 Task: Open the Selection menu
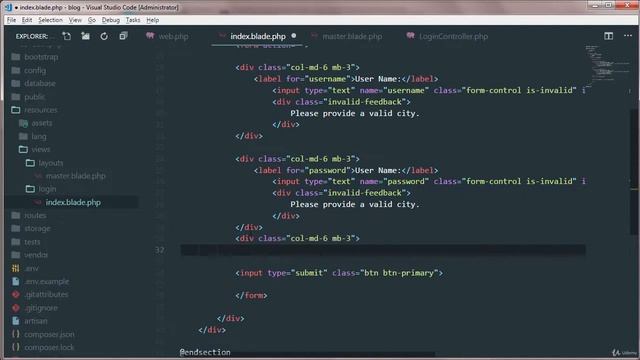pos(50,20)
